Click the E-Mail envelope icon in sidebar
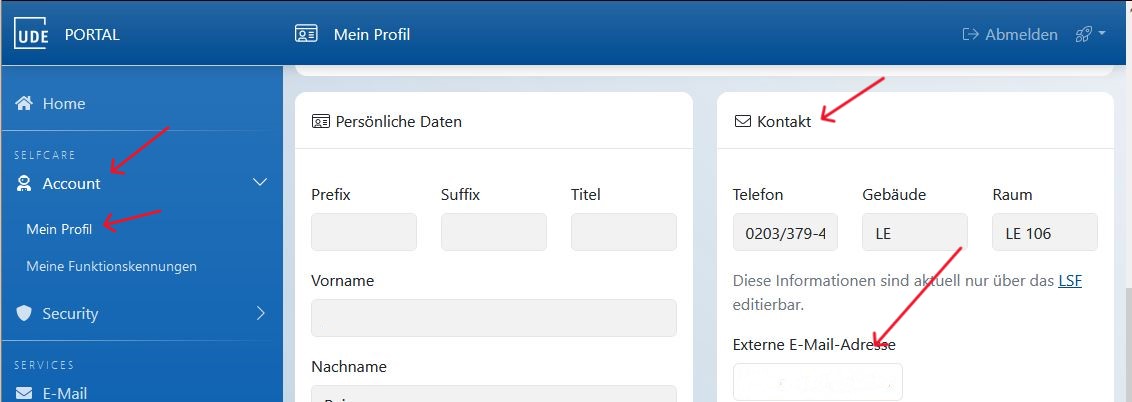 24,393
